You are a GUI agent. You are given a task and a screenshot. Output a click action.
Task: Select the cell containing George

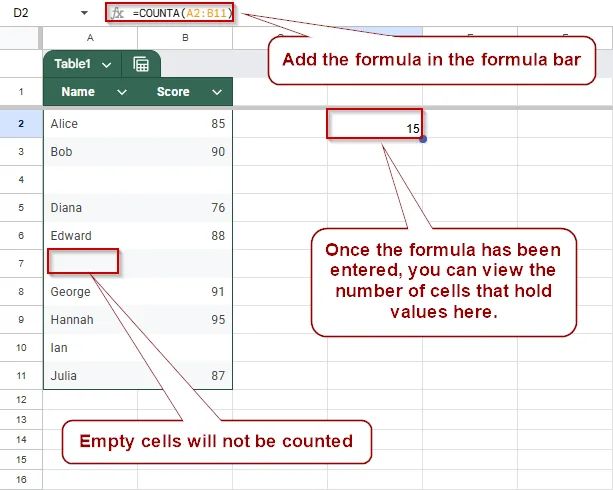point(90,292)
